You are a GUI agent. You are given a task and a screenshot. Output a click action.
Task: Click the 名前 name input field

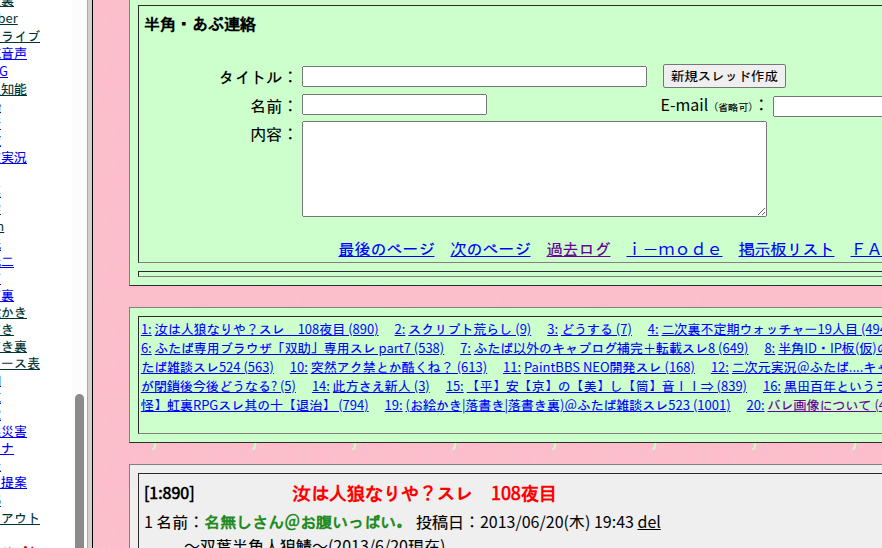coord(394,105)
